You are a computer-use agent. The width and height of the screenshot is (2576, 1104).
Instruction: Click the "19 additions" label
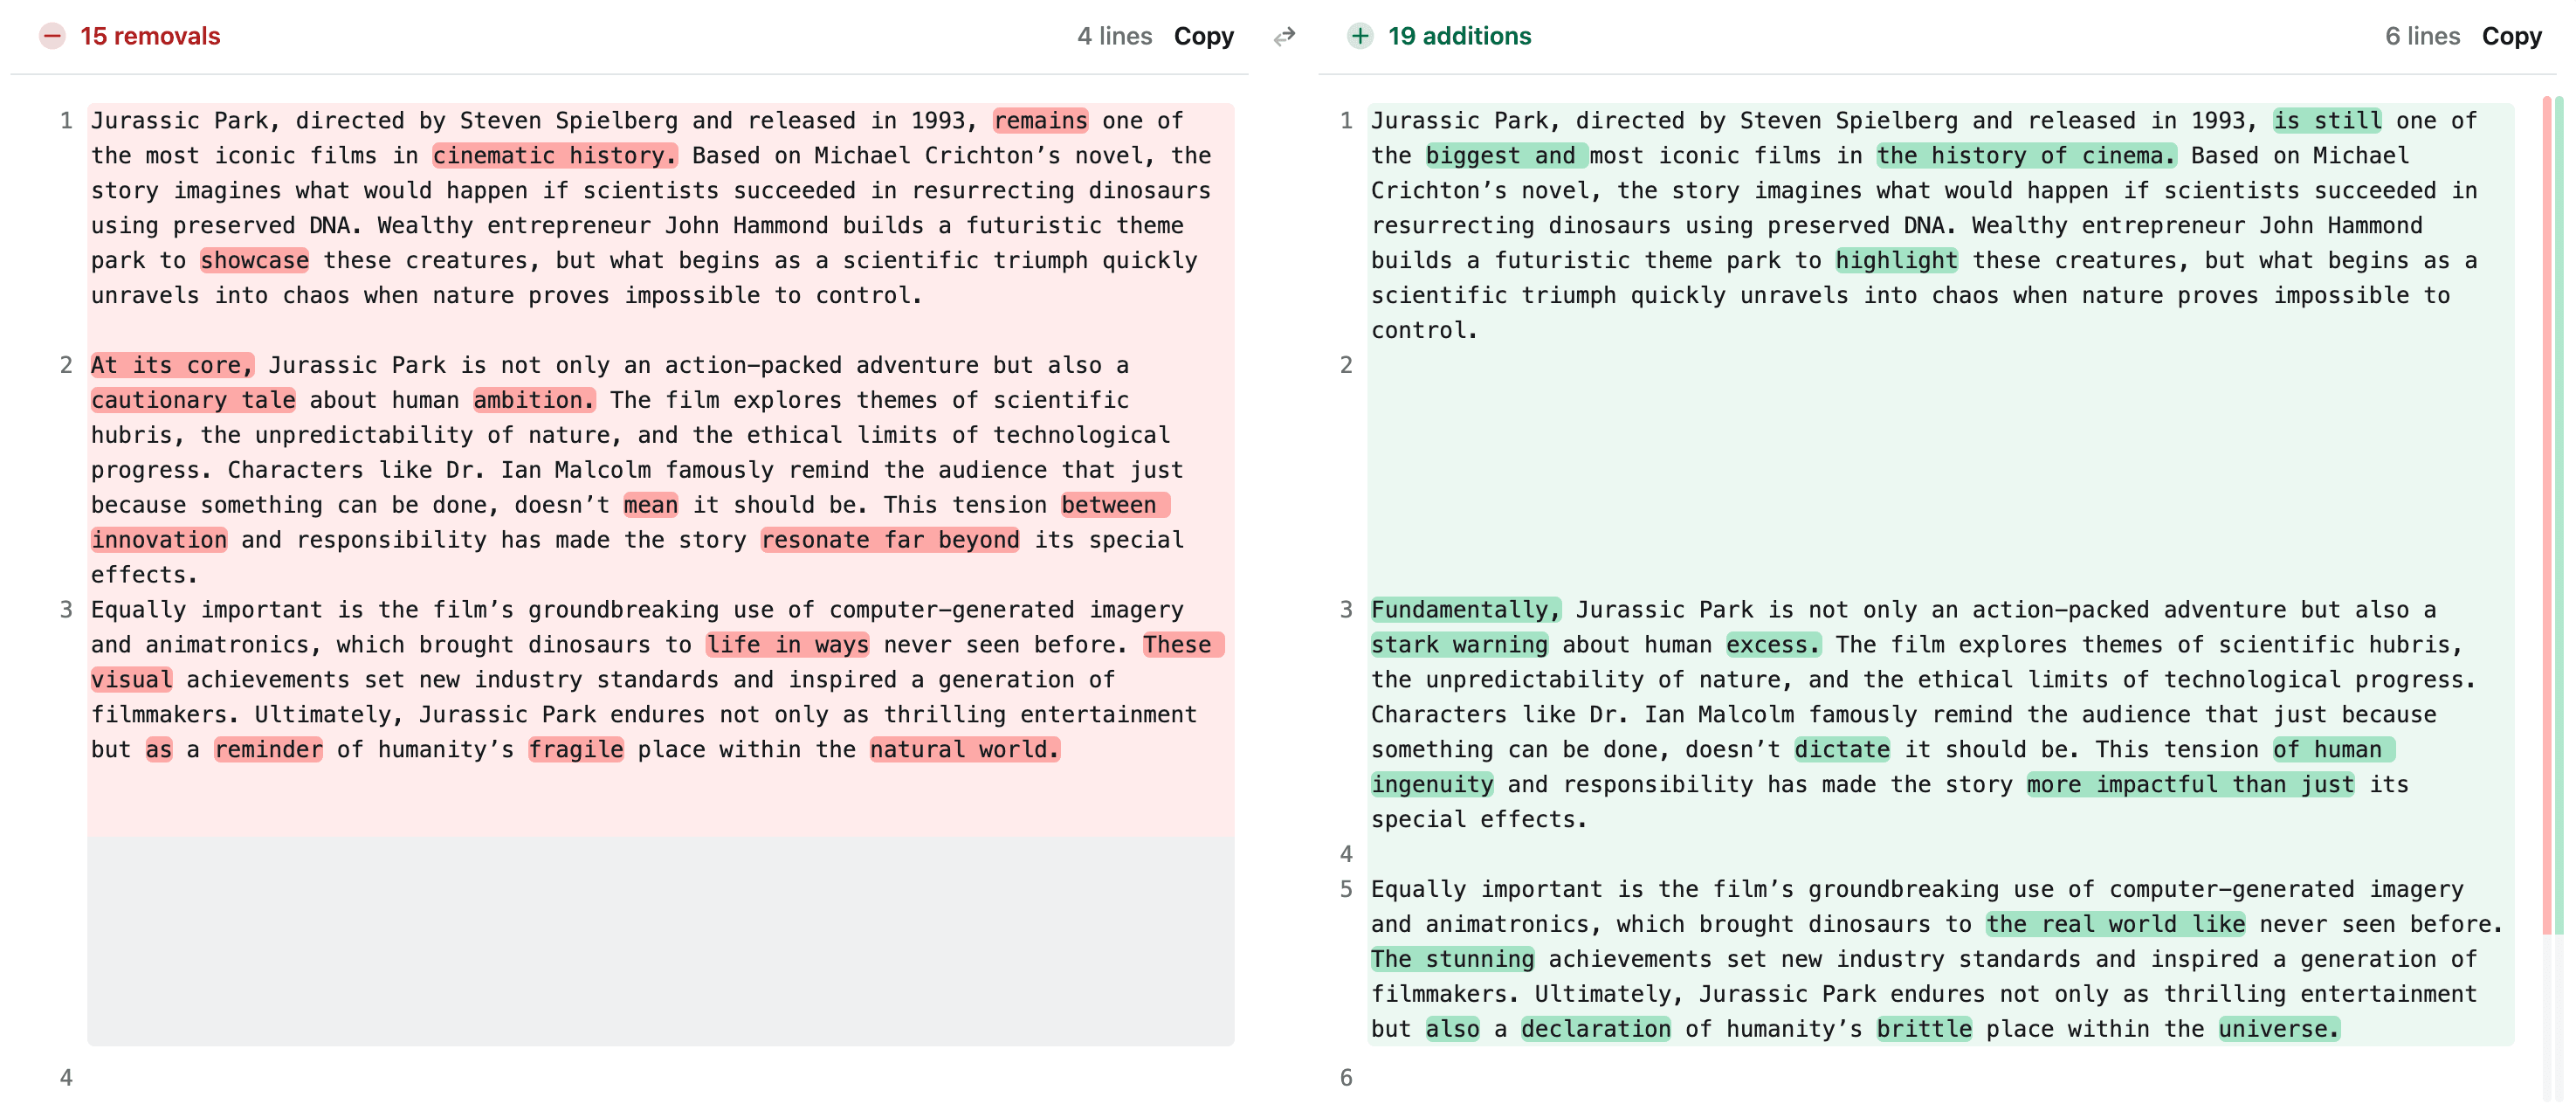pos(1459,36)
